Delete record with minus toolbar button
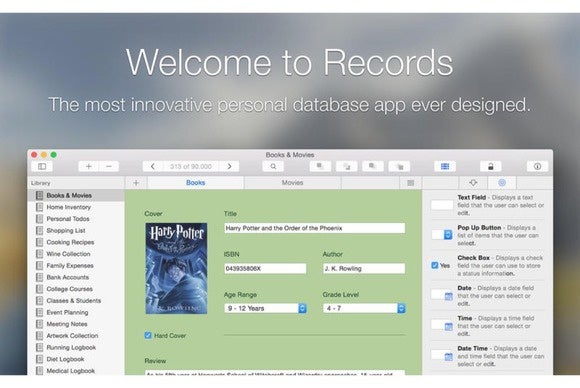This screenshot has width=580, height=388. click(109, 166)
